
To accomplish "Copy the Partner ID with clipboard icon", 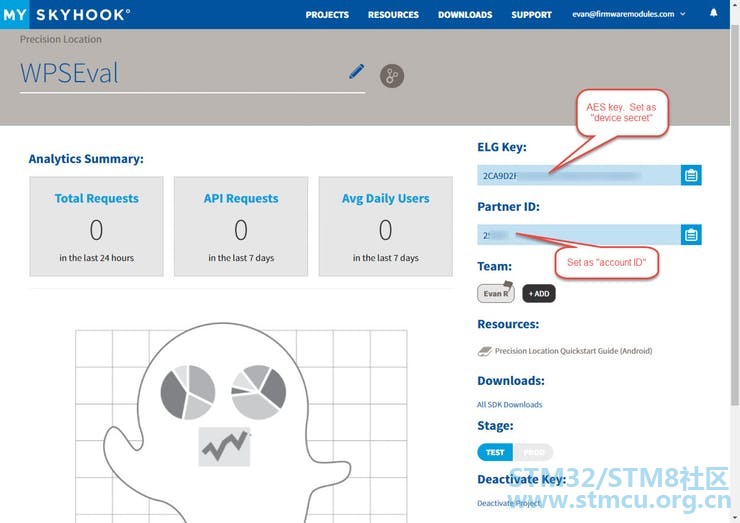I will [x=691, y=235].
